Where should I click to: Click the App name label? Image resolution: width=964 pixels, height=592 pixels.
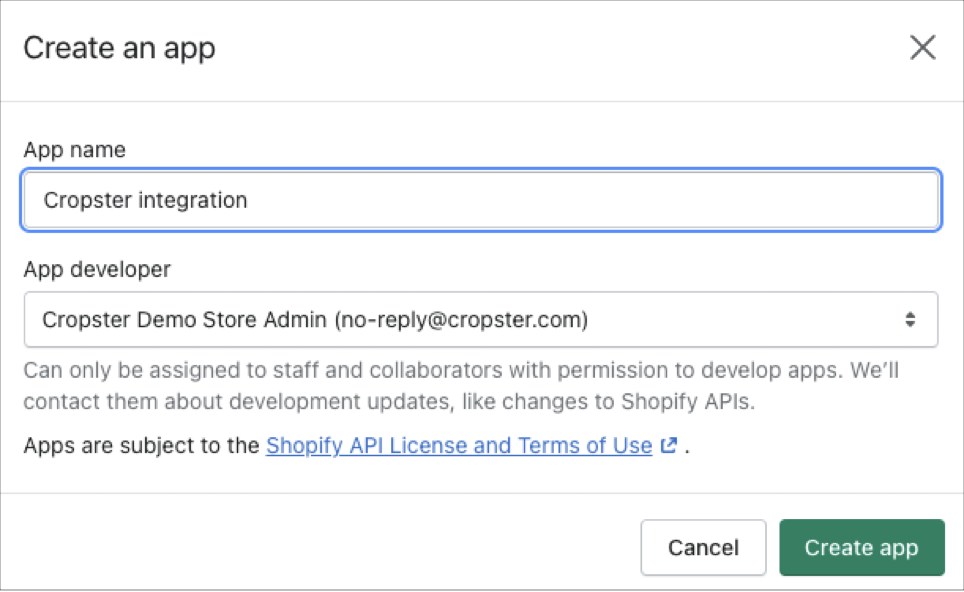pos(74,149)
